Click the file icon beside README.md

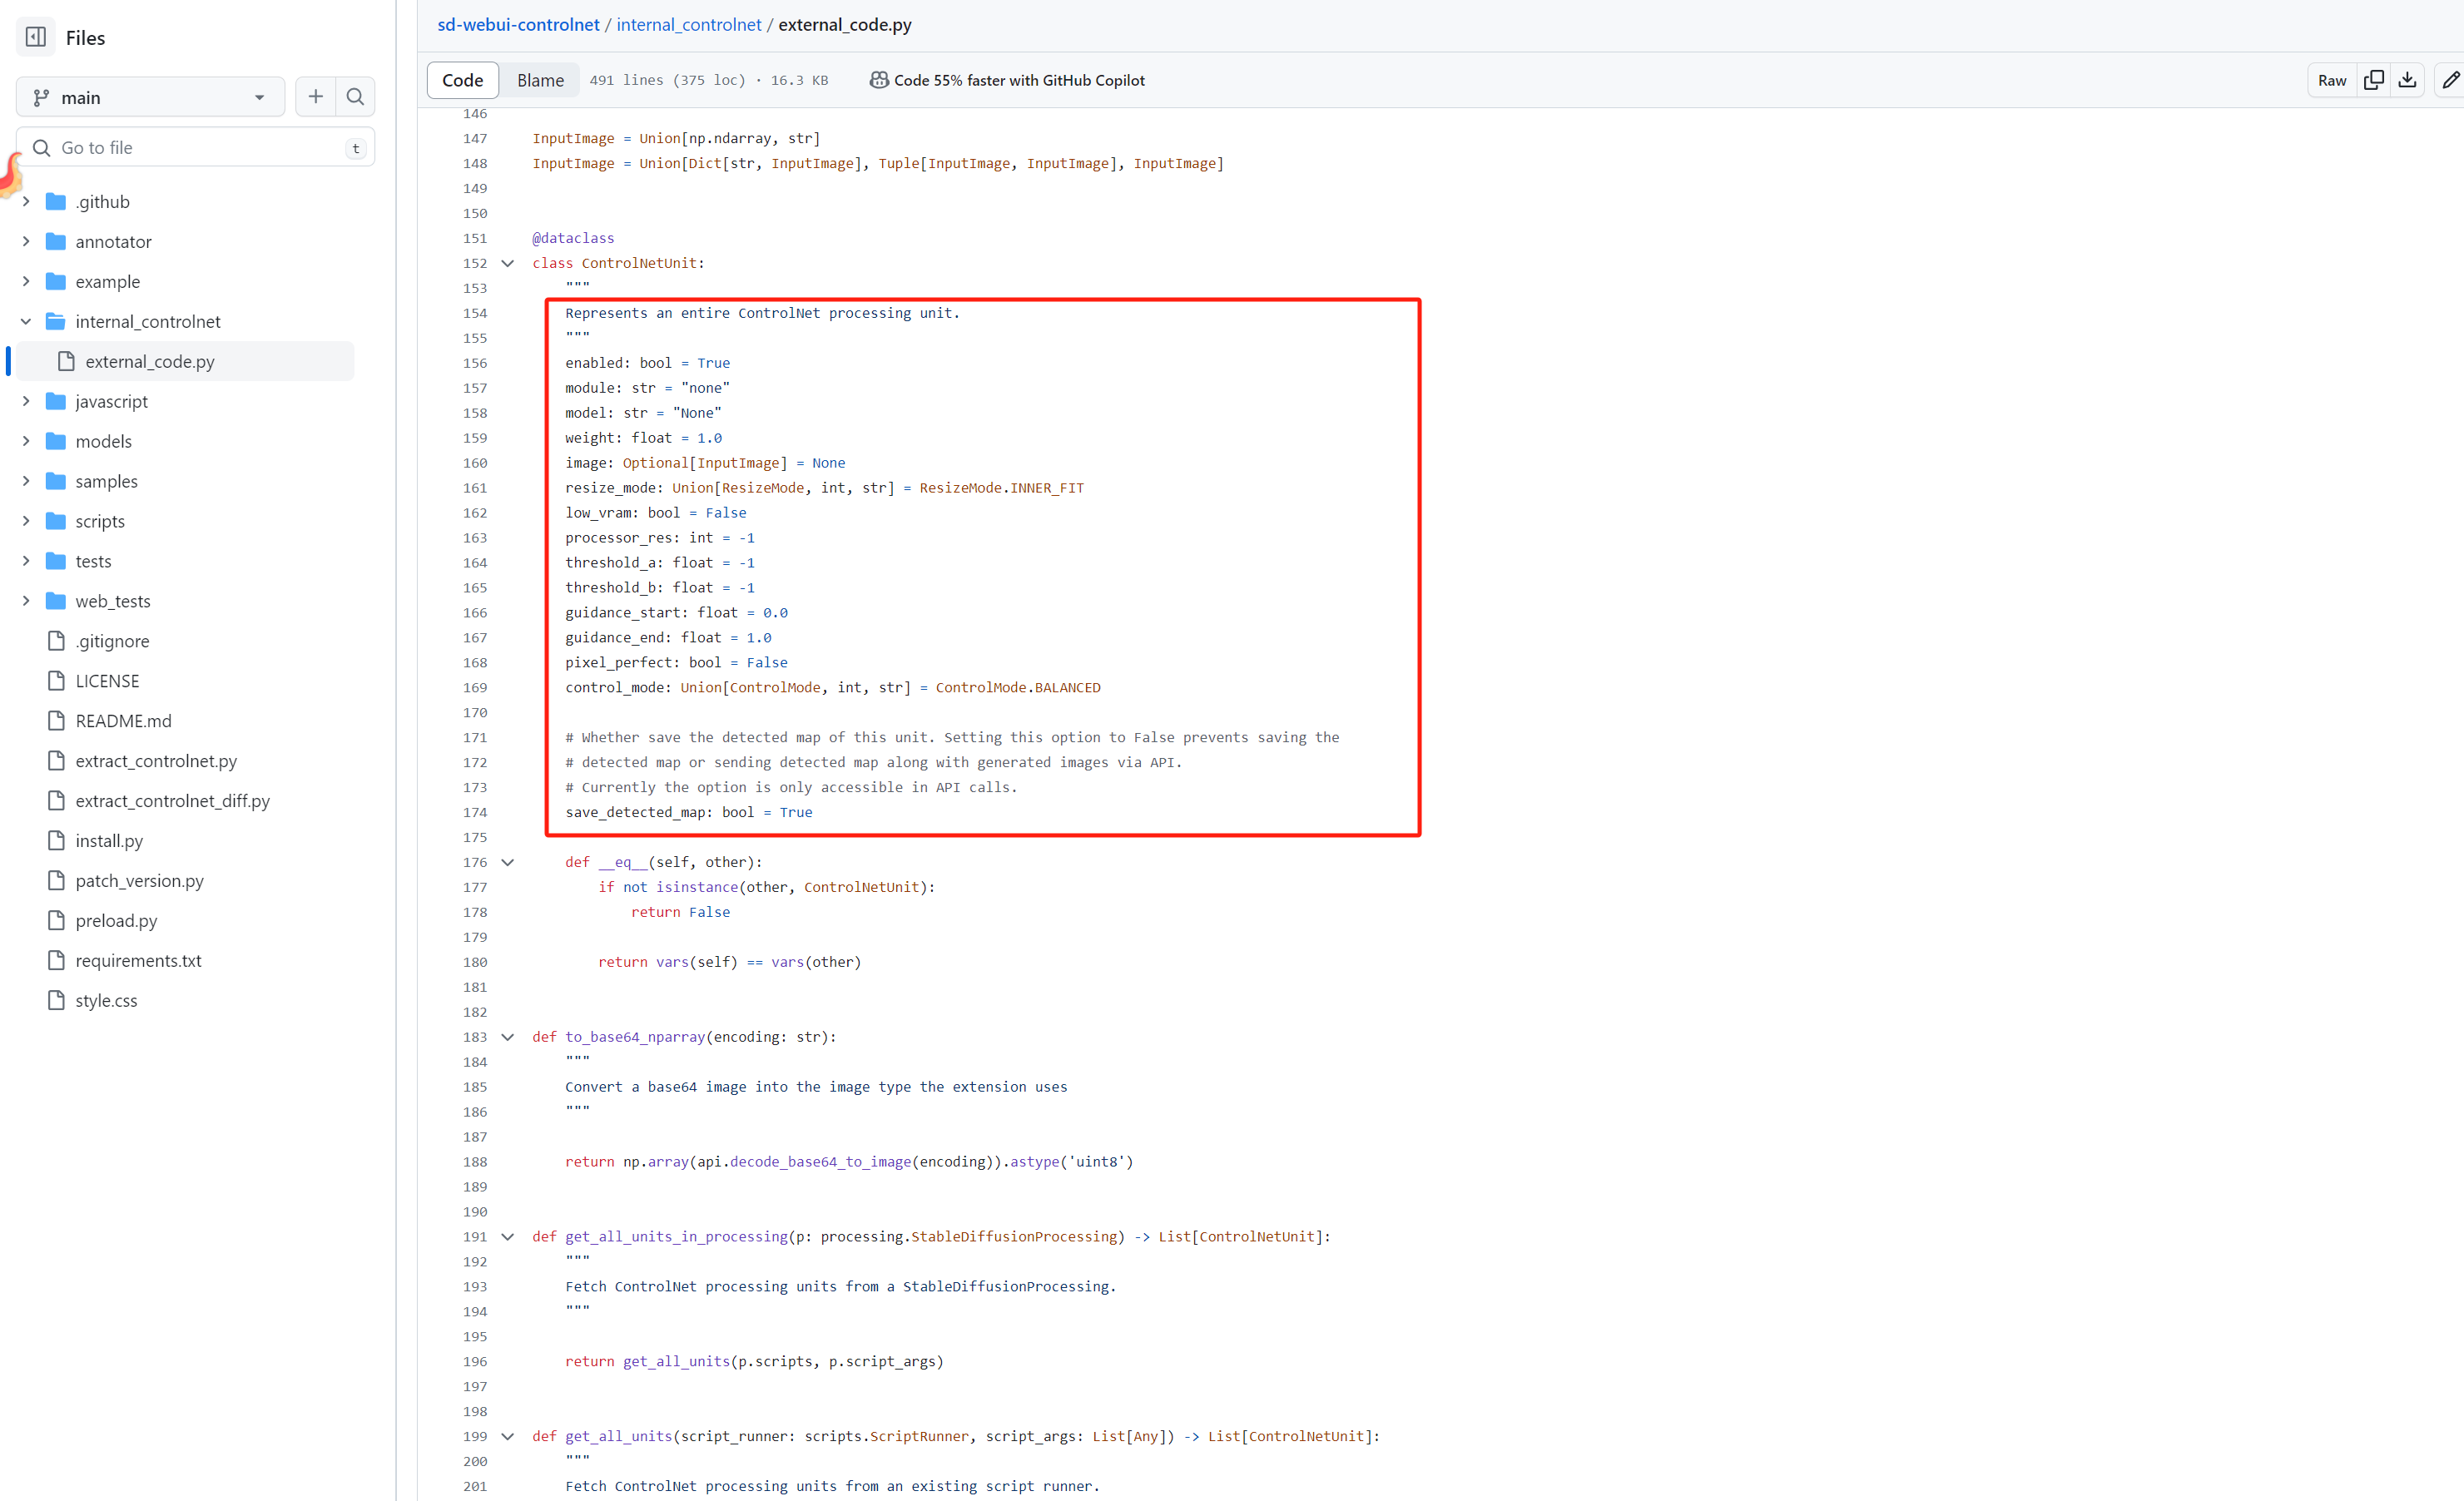tap(57, 721)
